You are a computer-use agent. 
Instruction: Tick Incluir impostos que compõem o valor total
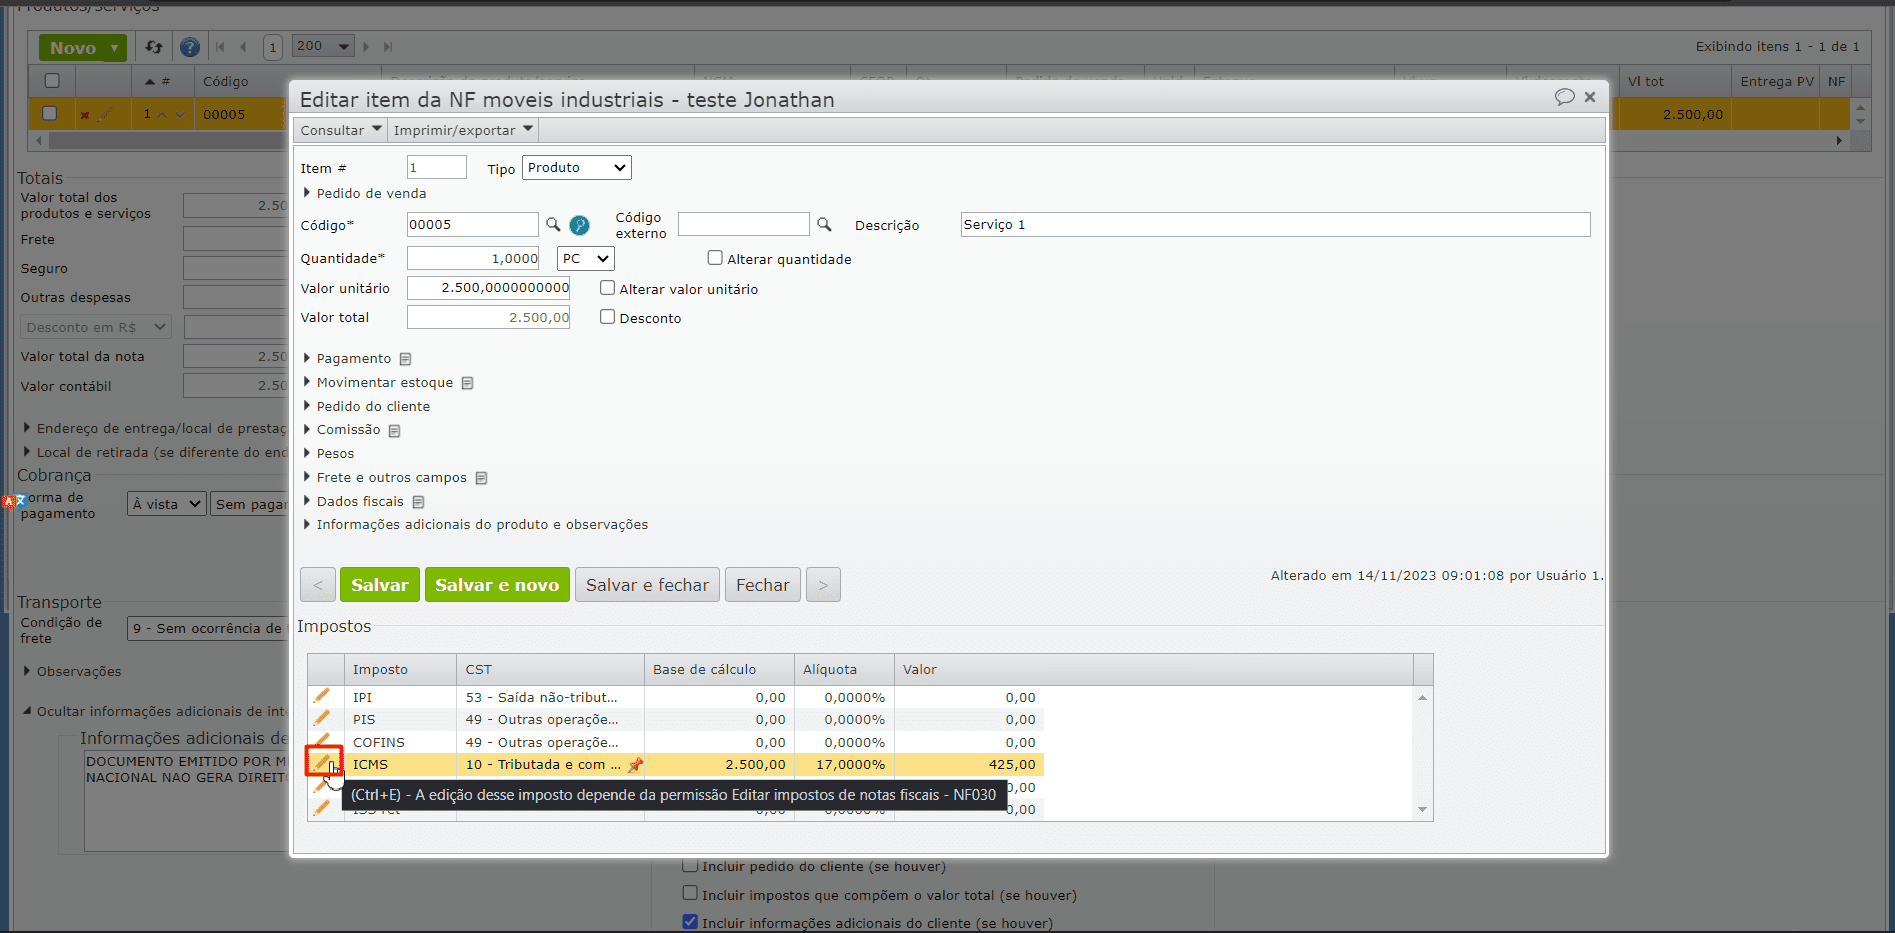coord(690,893)
